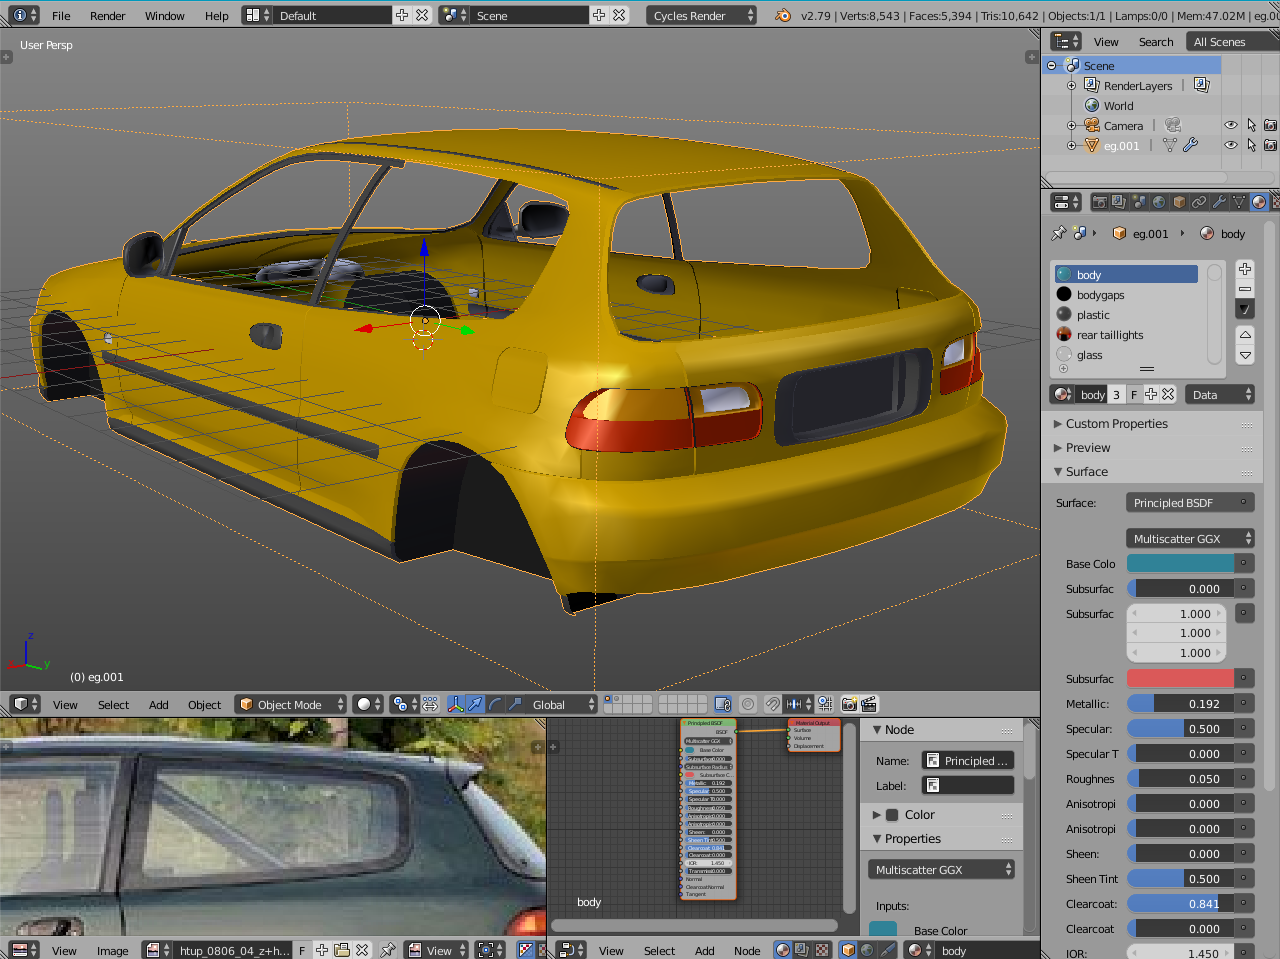Open the Material properties tab (sphere icon)
1280x959 pixels.
(x=1259, y=202)
